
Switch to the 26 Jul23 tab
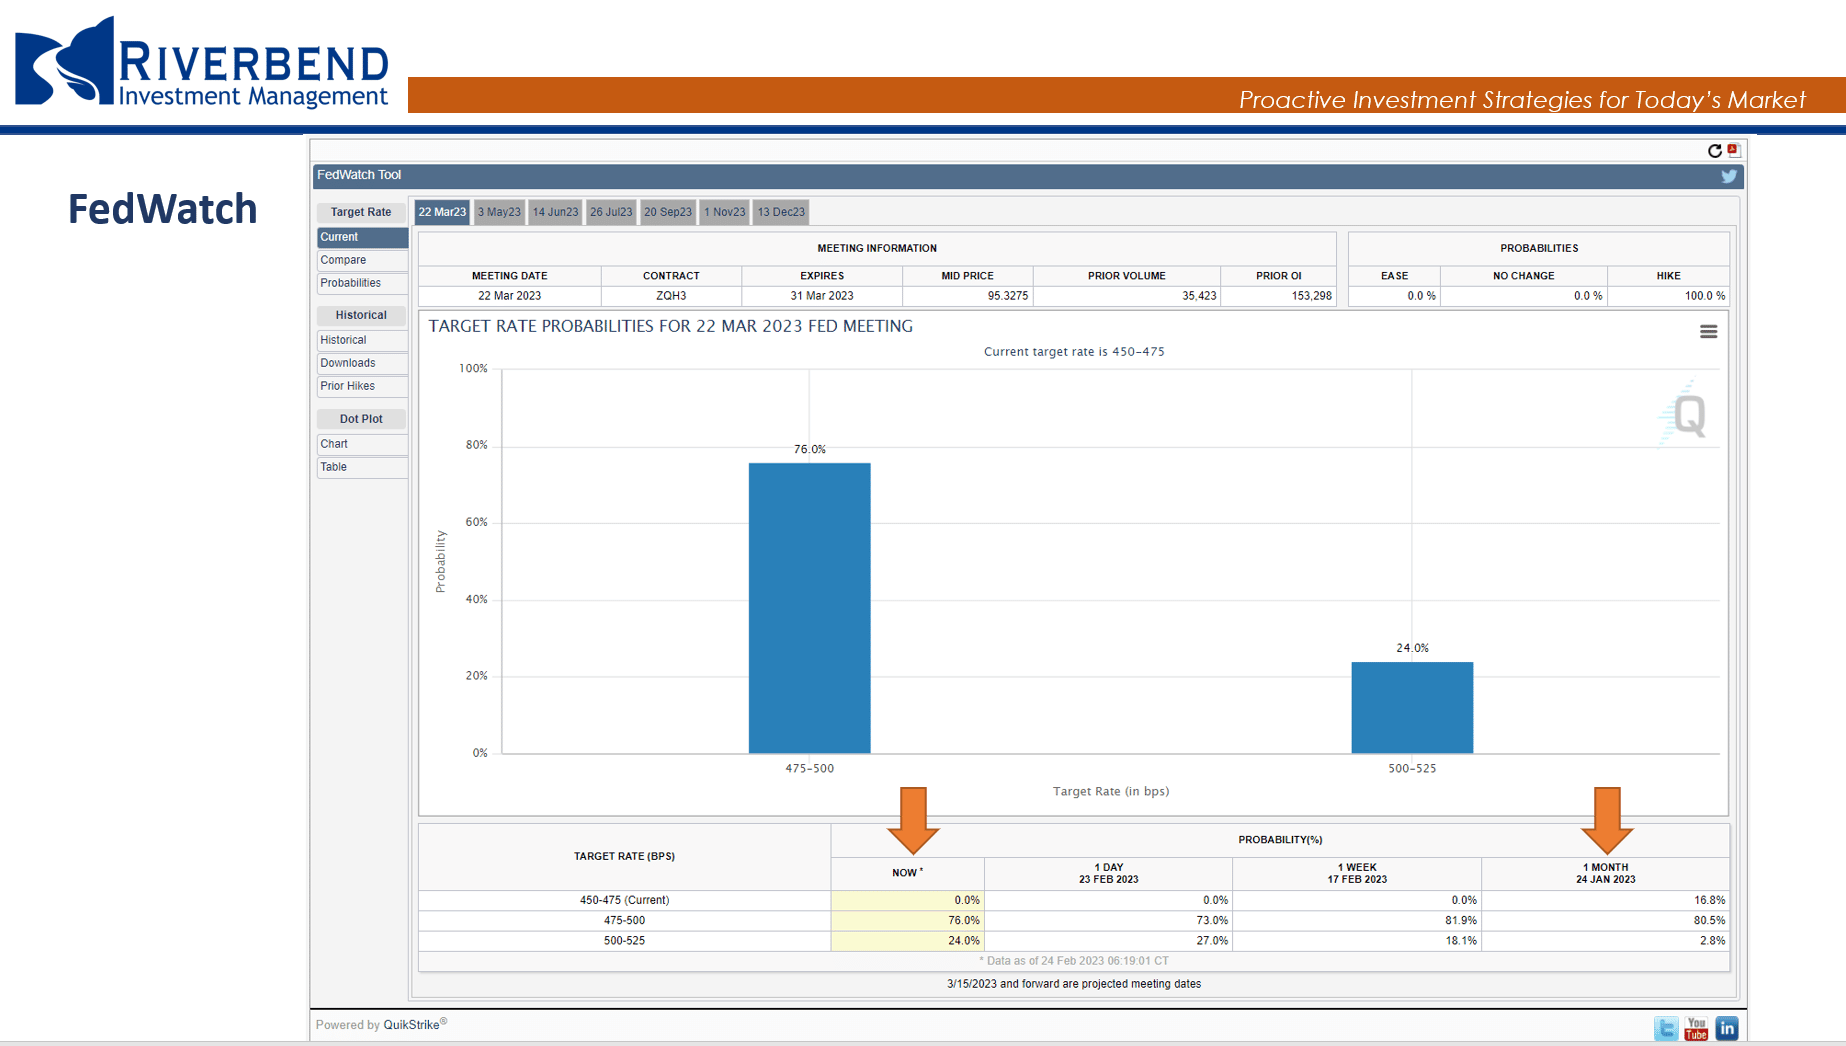(611, 212)
